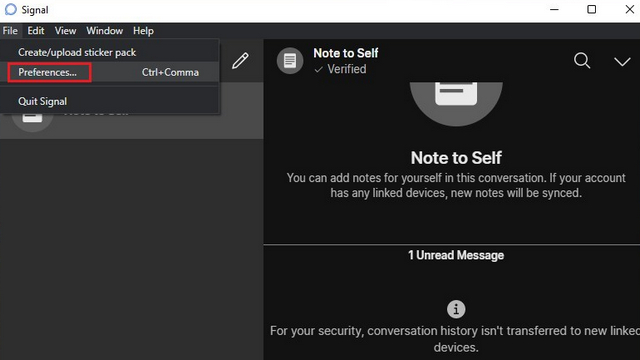Expand the conversation options chevron
The height and width of the screenshot is (360, 640).
(622, 61)
